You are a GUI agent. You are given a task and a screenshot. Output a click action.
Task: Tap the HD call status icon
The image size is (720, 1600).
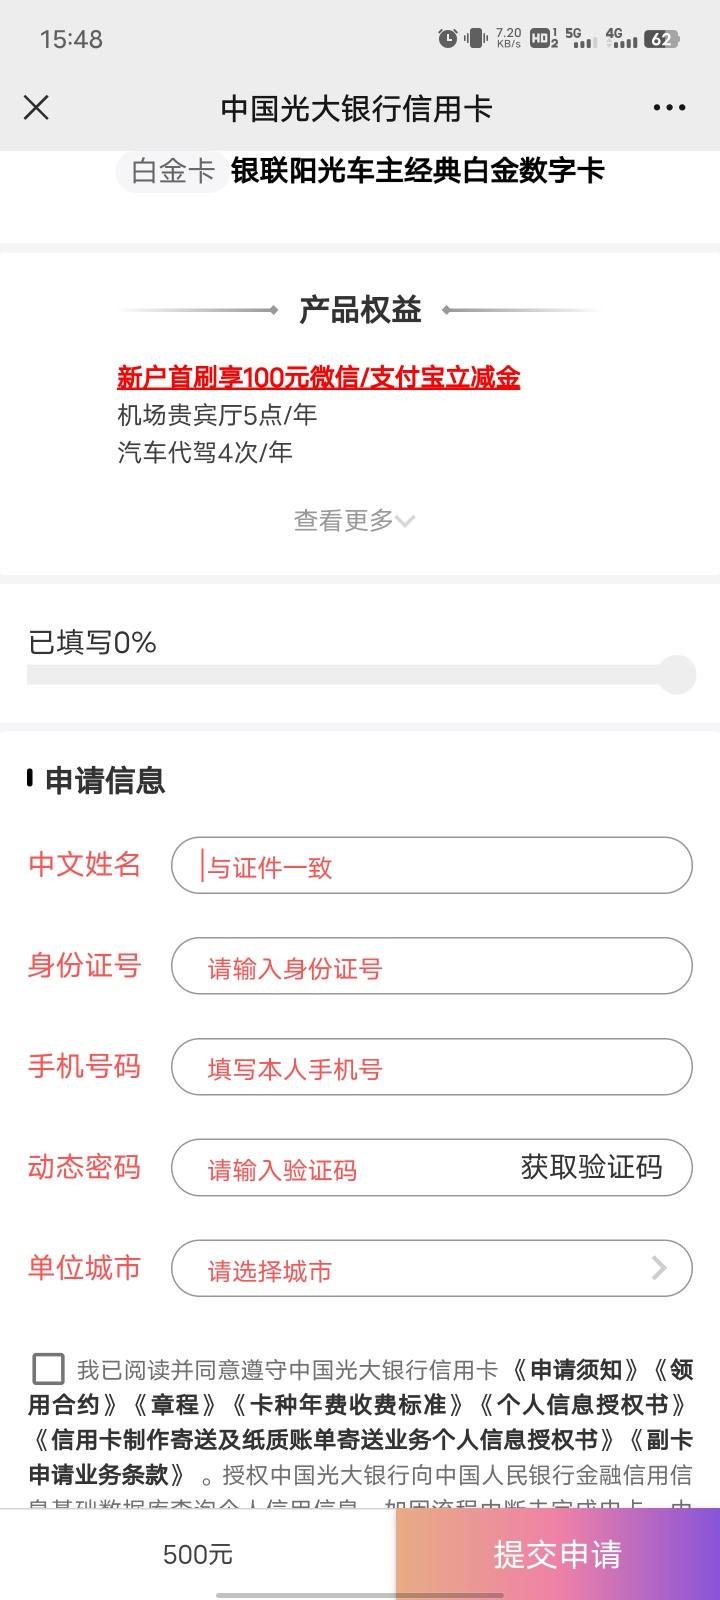point(544,39)
